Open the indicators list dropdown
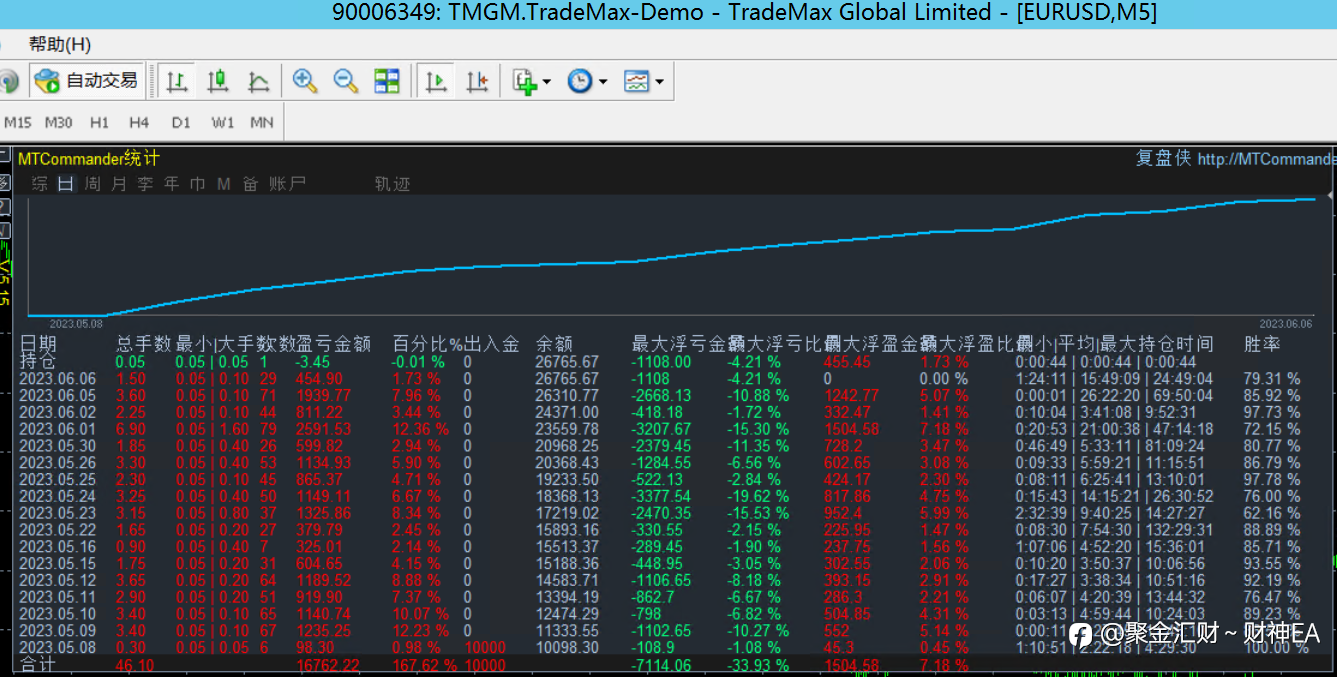Viewport: 1337px width, 677px height. 531,81
